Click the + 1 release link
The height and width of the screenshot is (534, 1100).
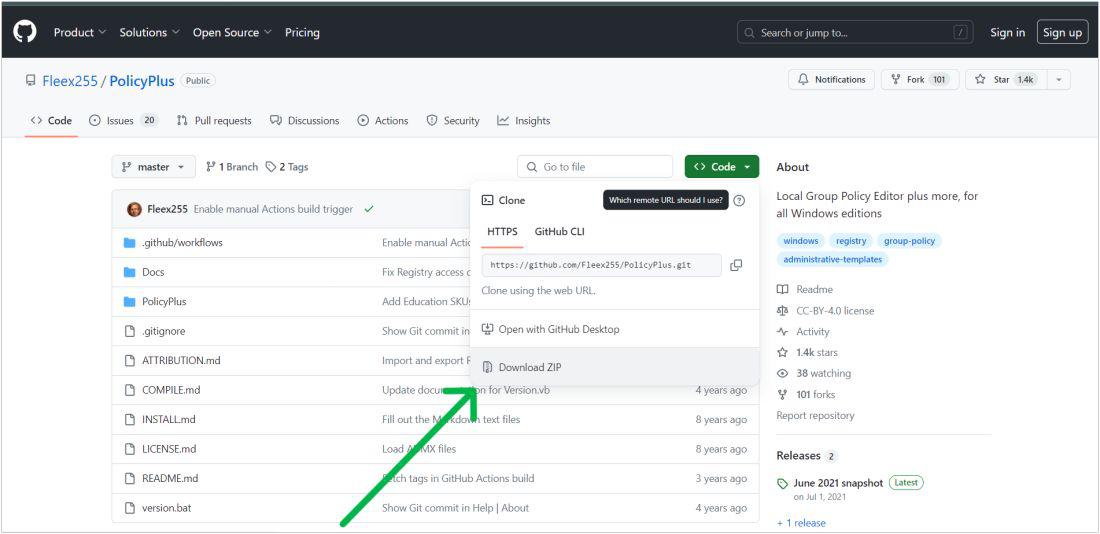801,523
